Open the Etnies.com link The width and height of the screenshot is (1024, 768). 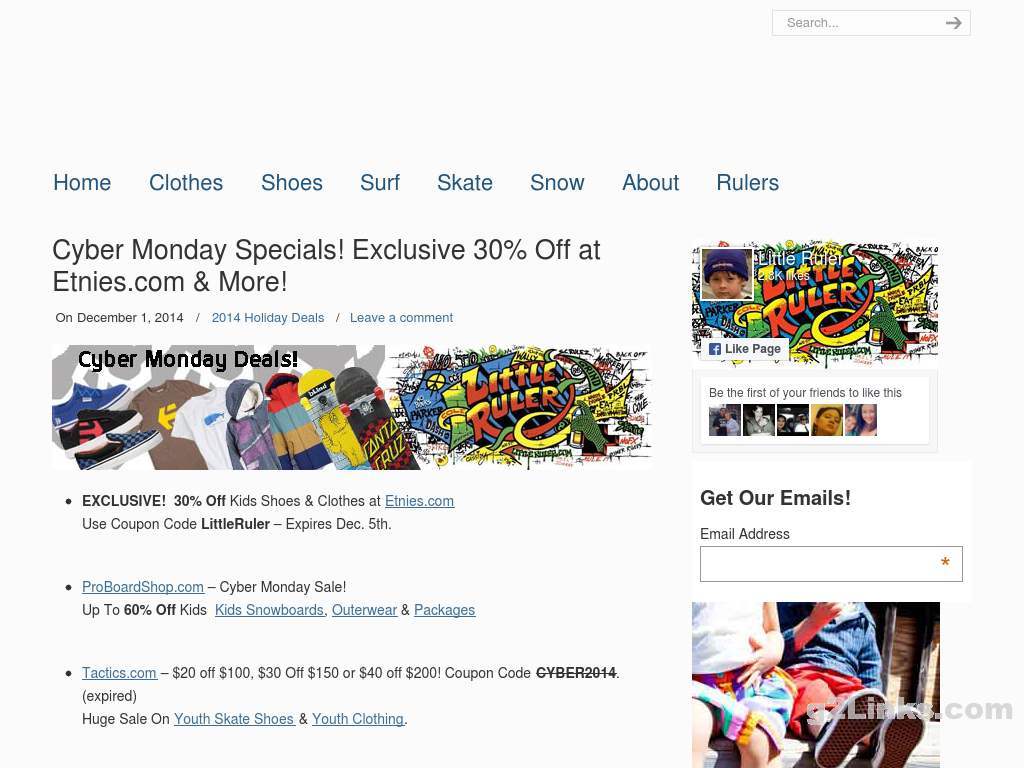click(x=419, y=501)
